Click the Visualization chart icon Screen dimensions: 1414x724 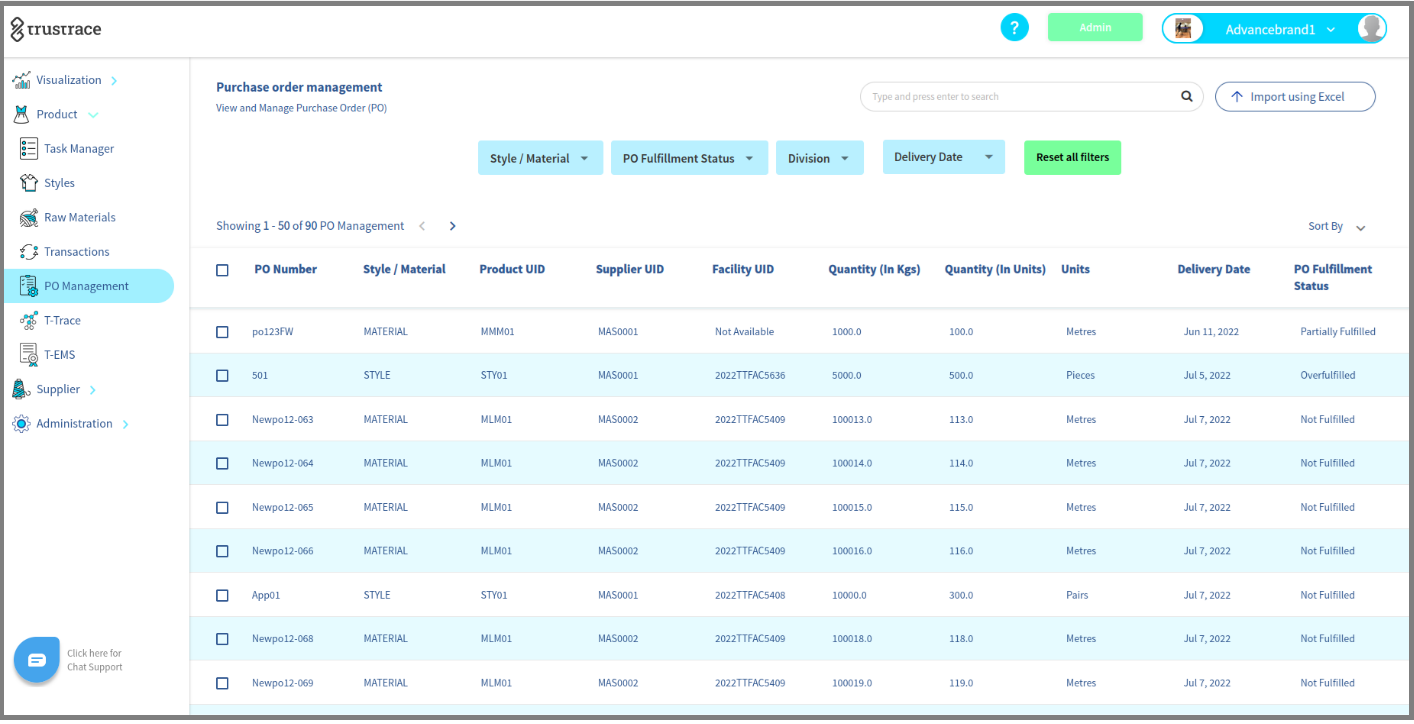click(21, 80)
